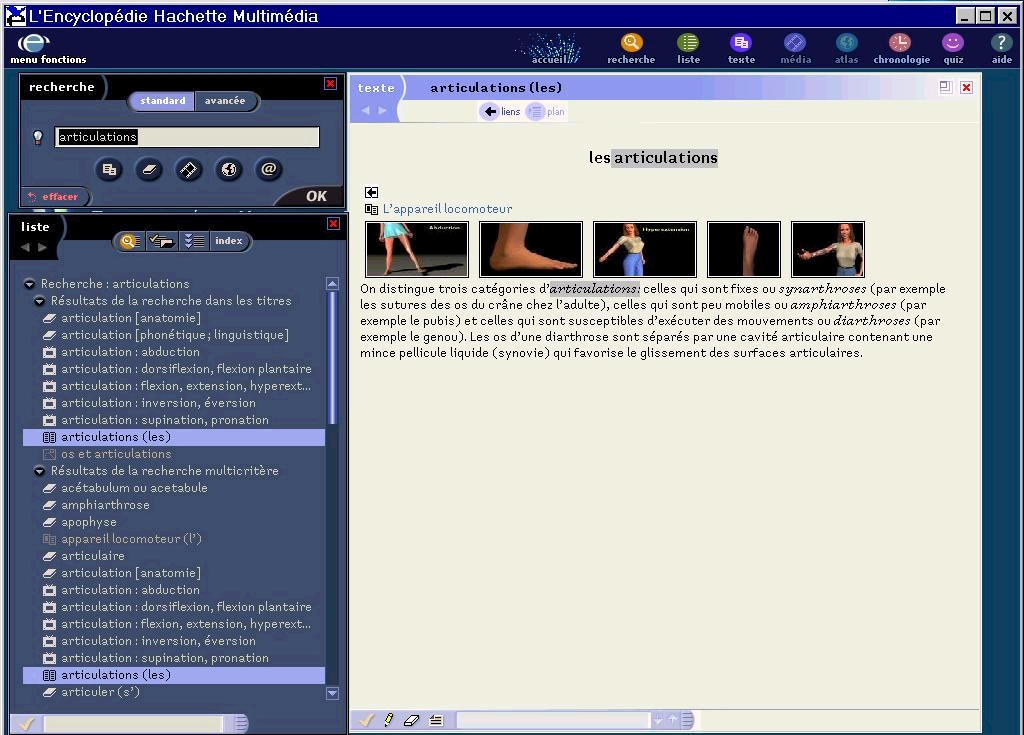1024x735 pixels.
Task: Click the text field in liste bottom bar
Action: click(133, 723)
